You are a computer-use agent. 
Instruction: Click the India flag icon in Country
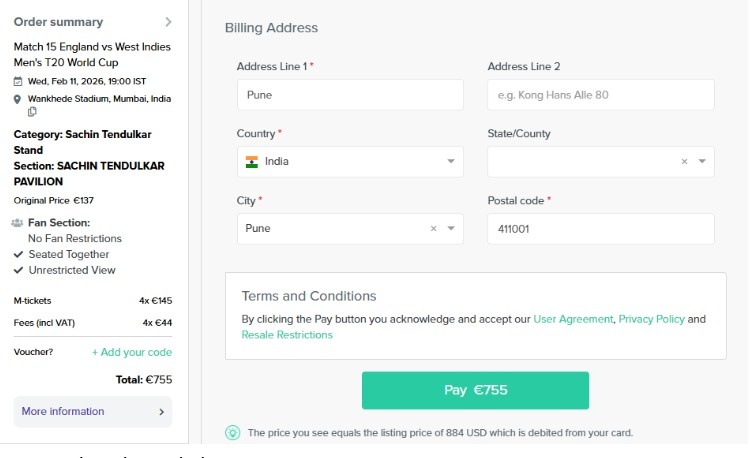[252, 162]
